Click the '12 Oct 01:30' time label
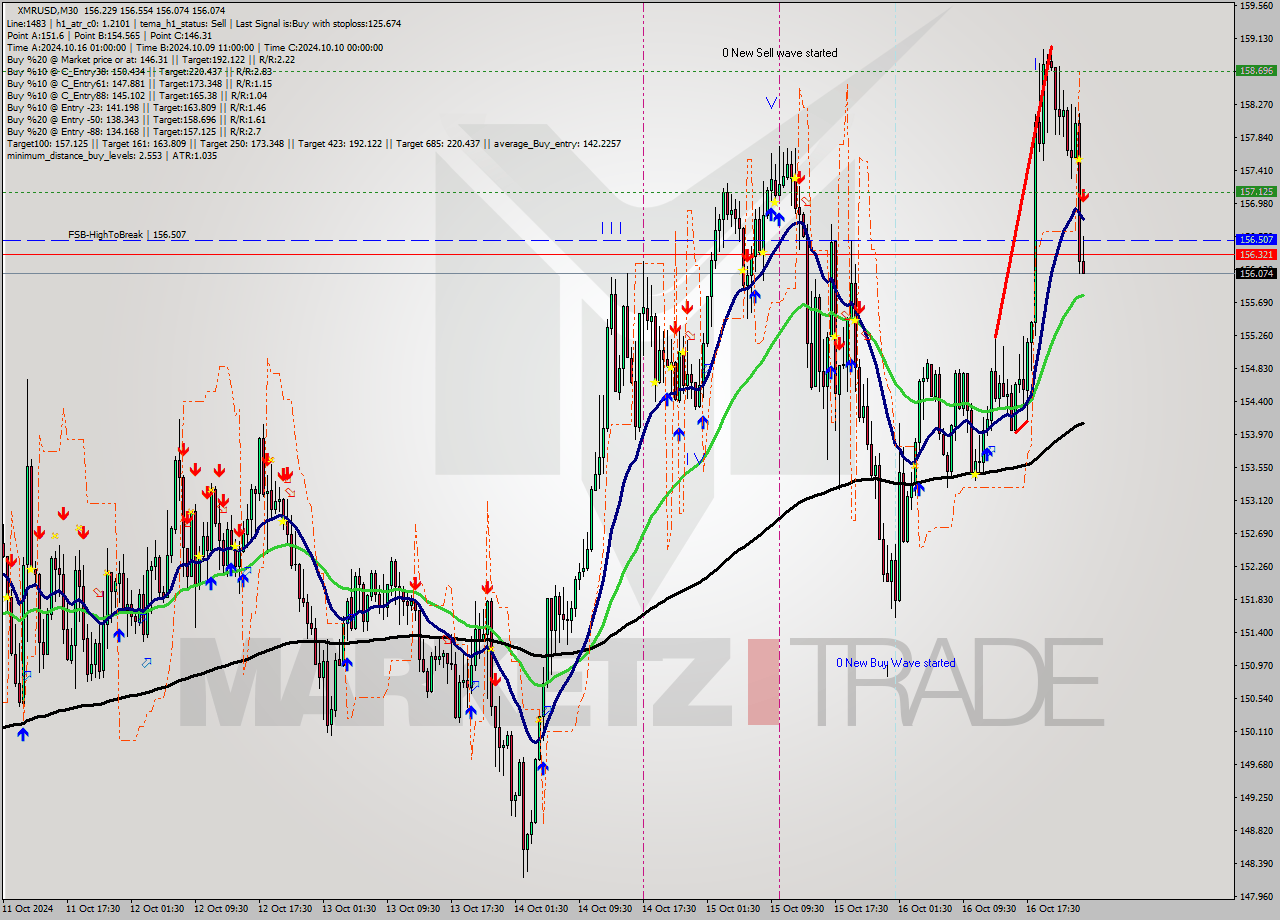This screenshot has width=1280, height=920. point(157,909)
